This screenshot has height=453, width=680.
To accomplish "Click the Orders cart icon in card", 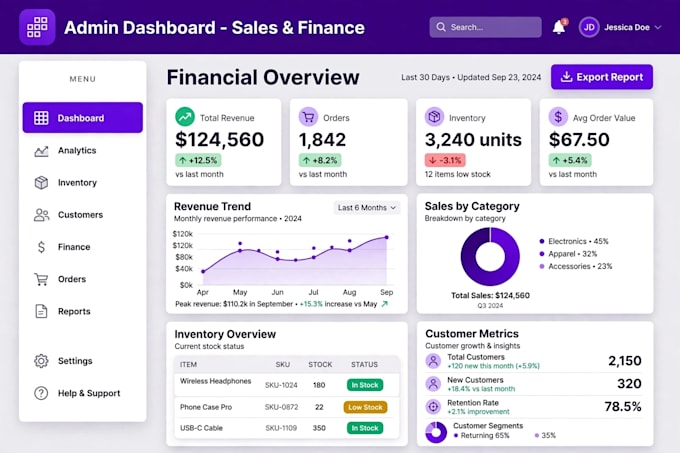I will click(x=308, y=117).
